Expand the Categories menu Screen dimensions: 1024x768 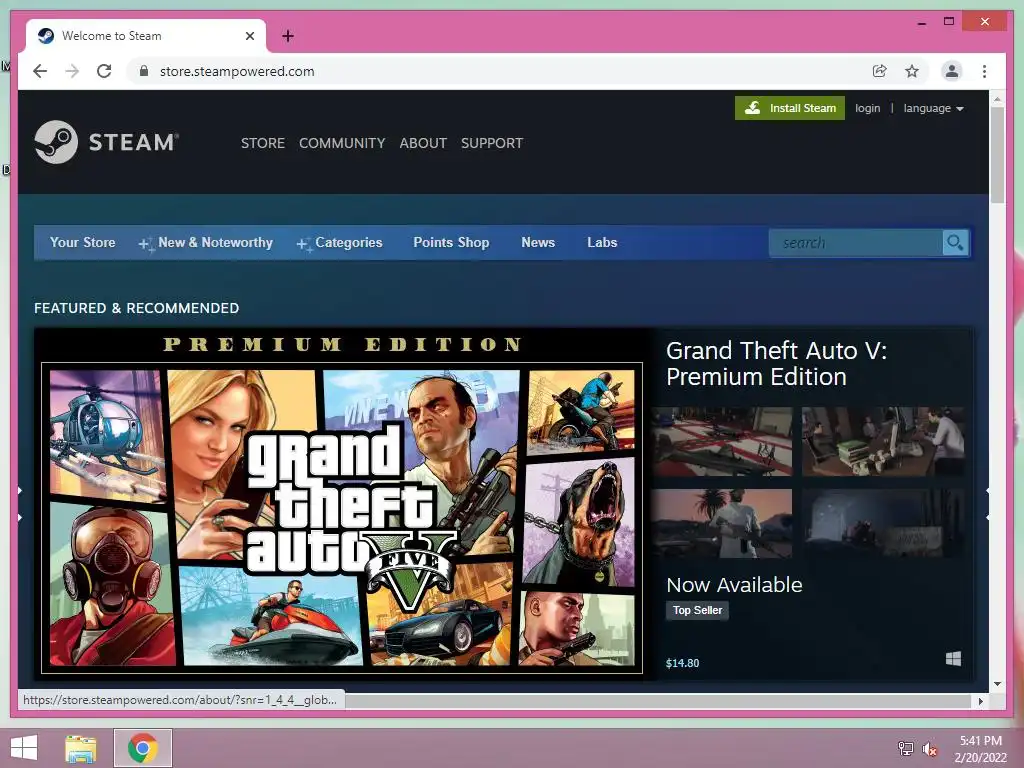340,243
